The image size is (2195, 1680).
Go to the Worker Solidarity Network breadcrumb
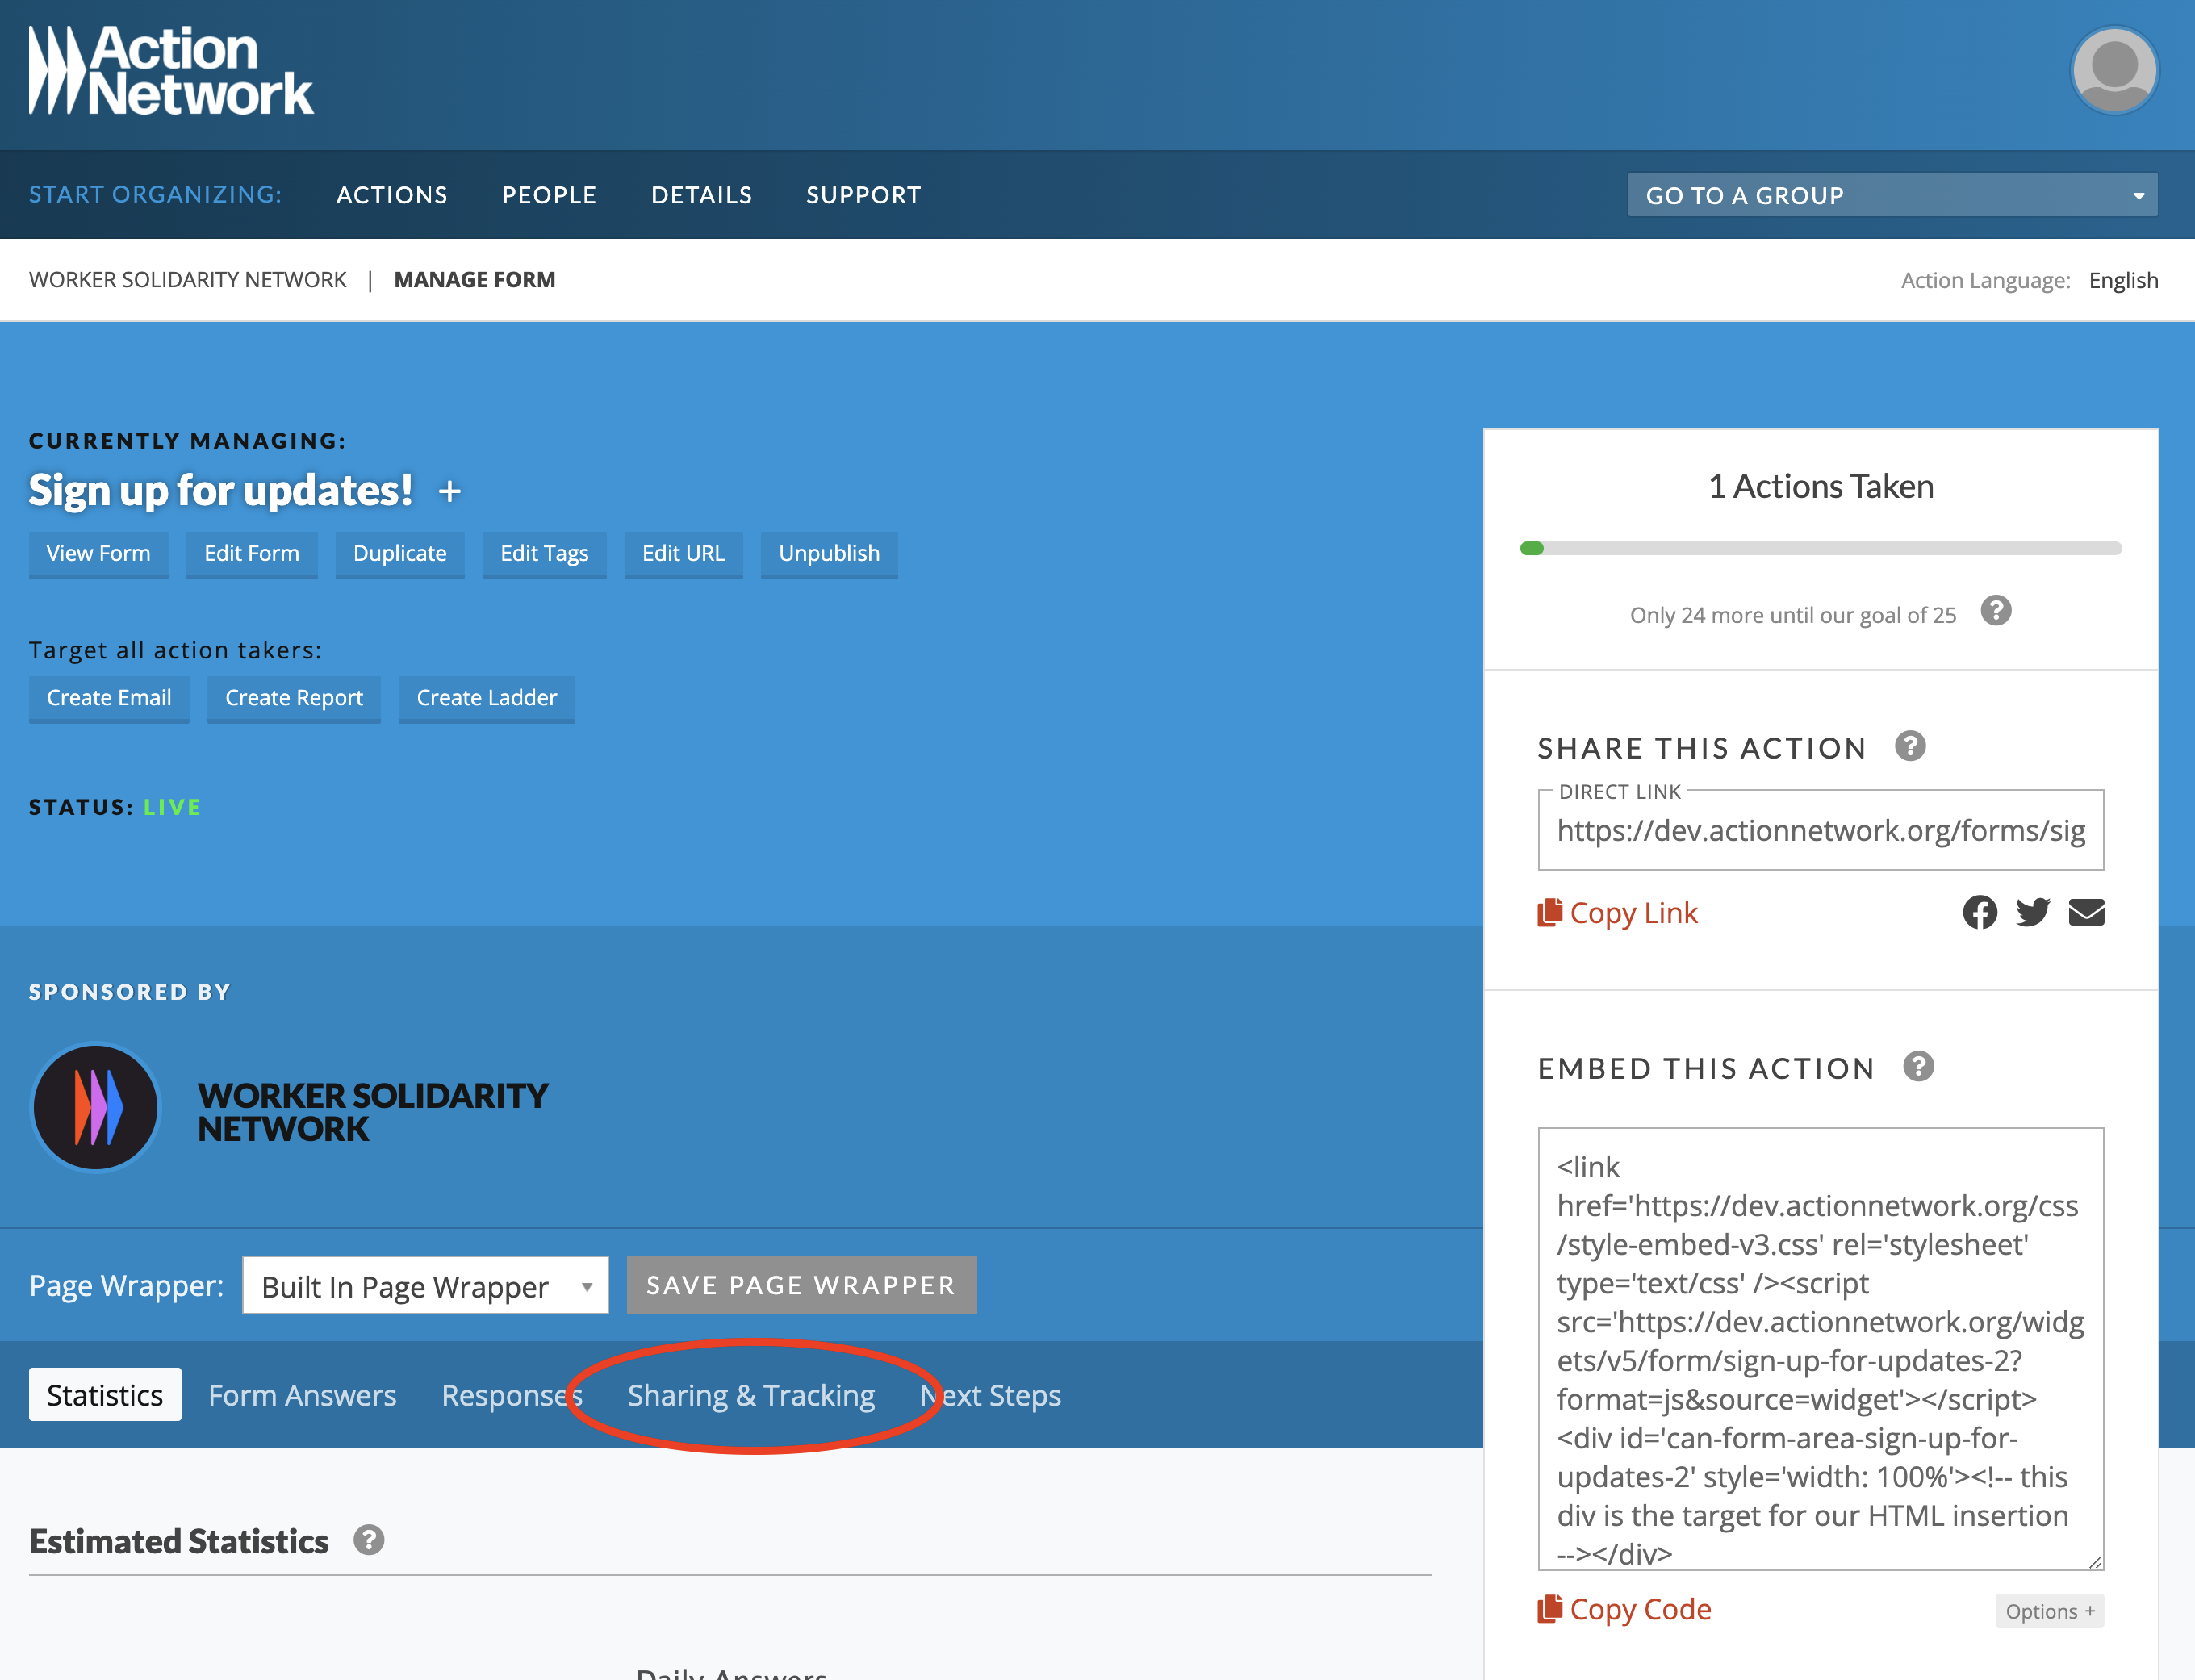pos(188,280)
